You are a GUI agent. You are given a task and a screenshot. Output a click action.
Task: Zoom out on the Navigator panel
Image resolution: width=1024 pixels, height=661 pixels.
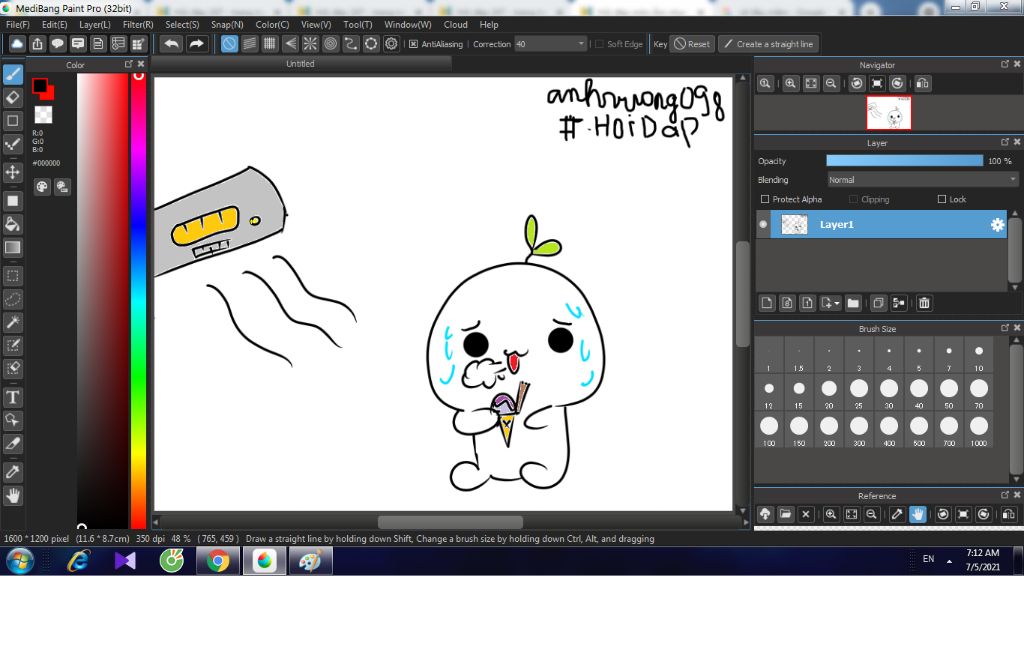pos(831,84)
